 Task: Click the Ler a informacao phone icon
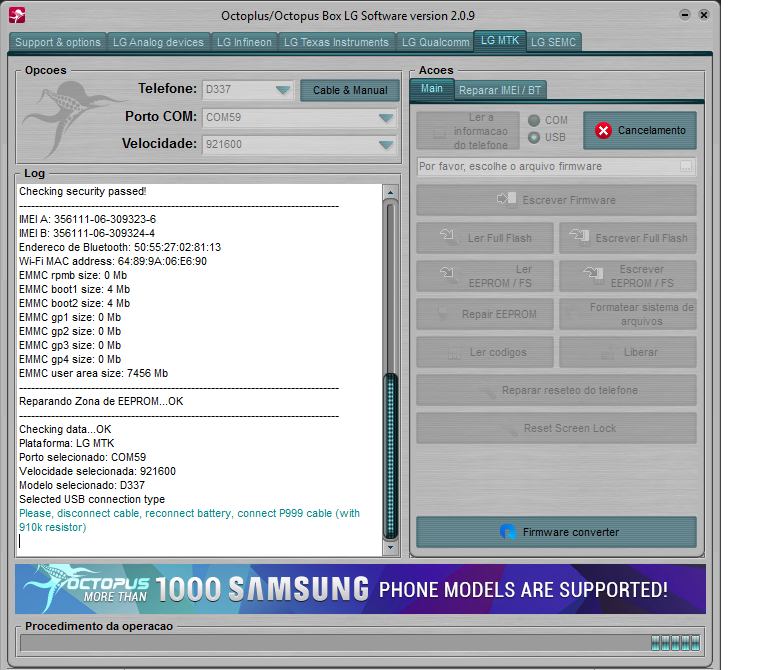439,132
